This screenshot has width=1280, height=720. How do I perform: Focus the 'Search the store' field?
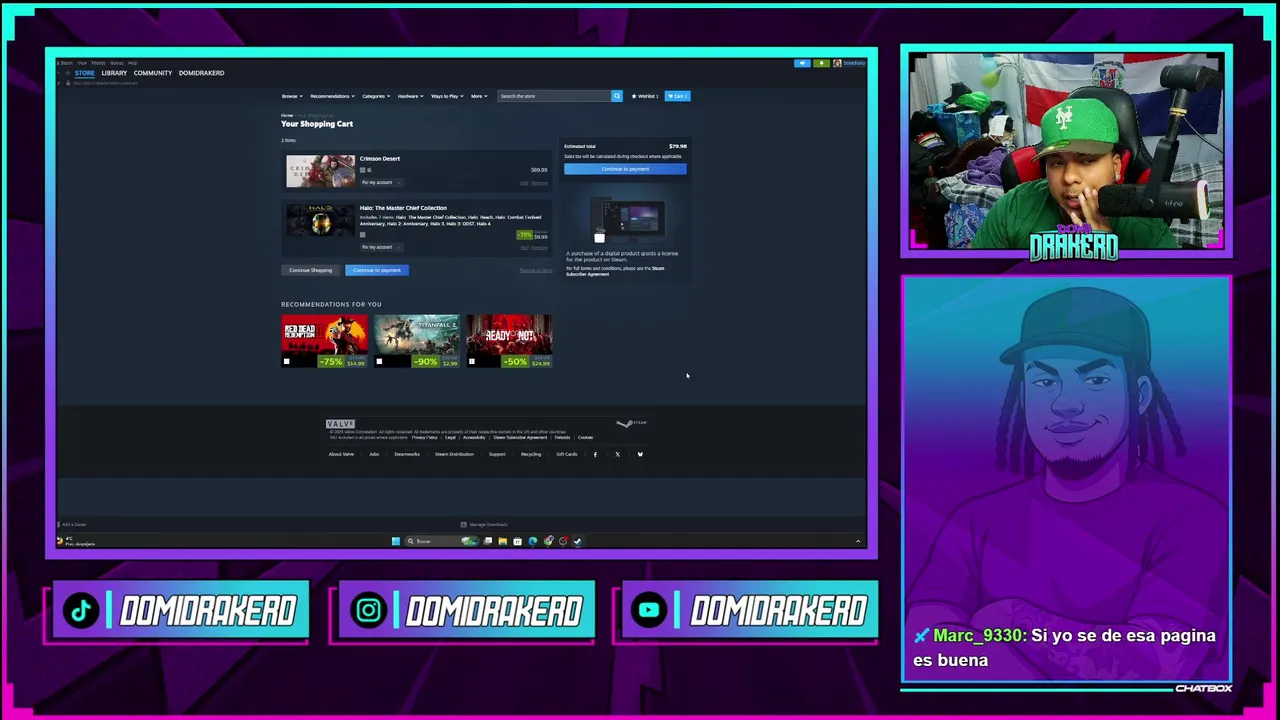555,96
